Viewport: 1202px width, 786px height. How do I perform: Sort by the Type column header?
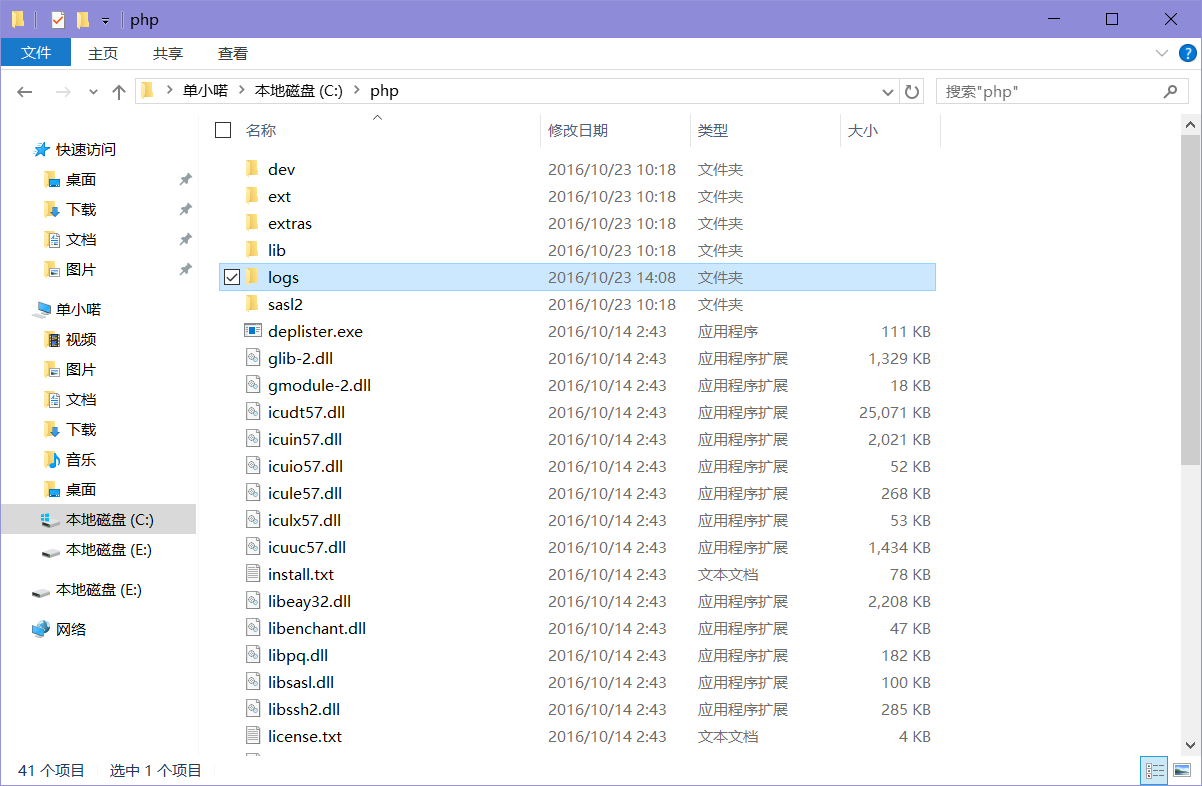pos(713,130)
